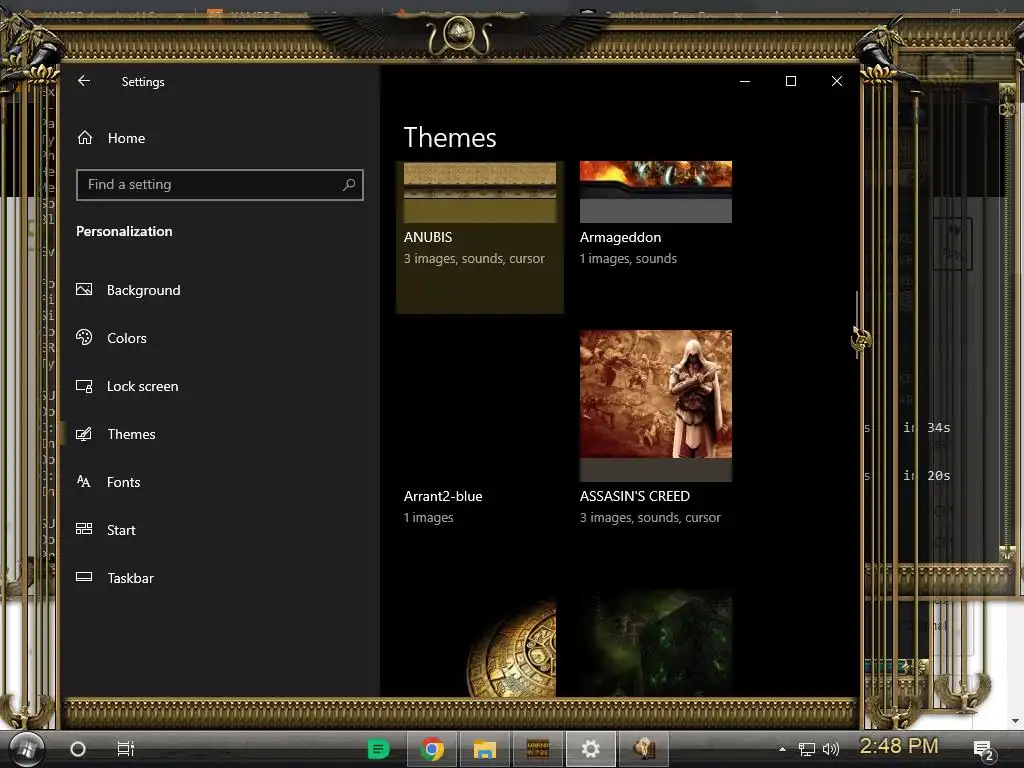This screenshot has width=1024, height=768.
Task: Open the Taskbar settings page
Action: coord(131,578)
